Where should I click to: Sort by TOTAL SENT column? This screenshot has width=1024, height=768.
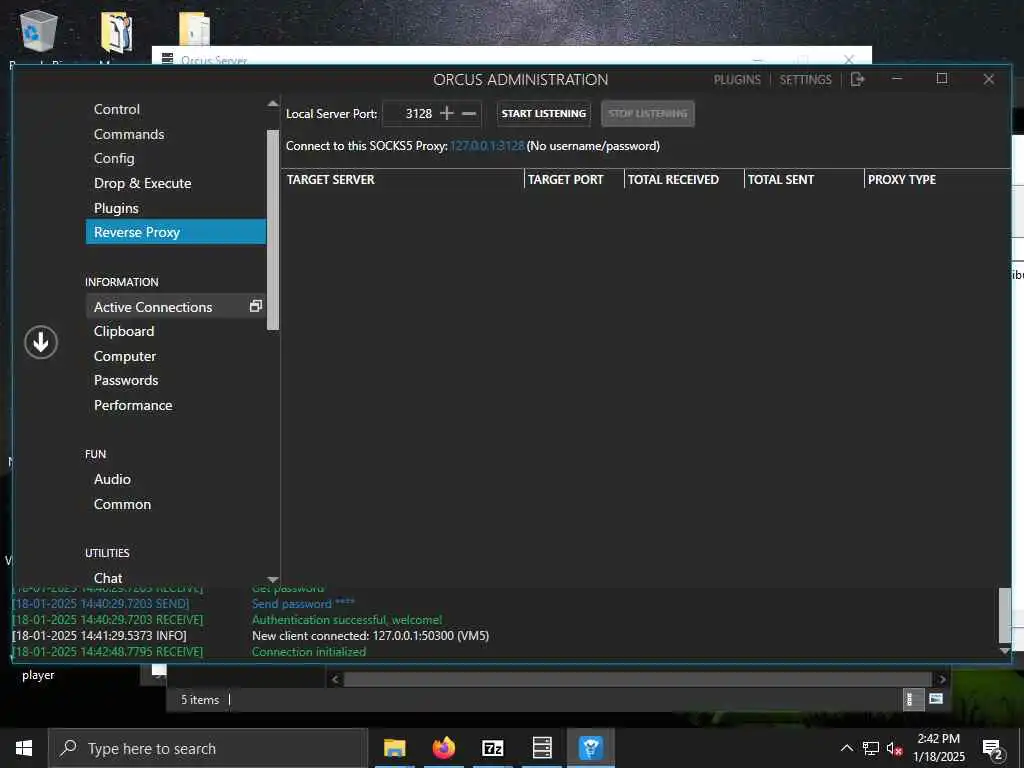804,180
